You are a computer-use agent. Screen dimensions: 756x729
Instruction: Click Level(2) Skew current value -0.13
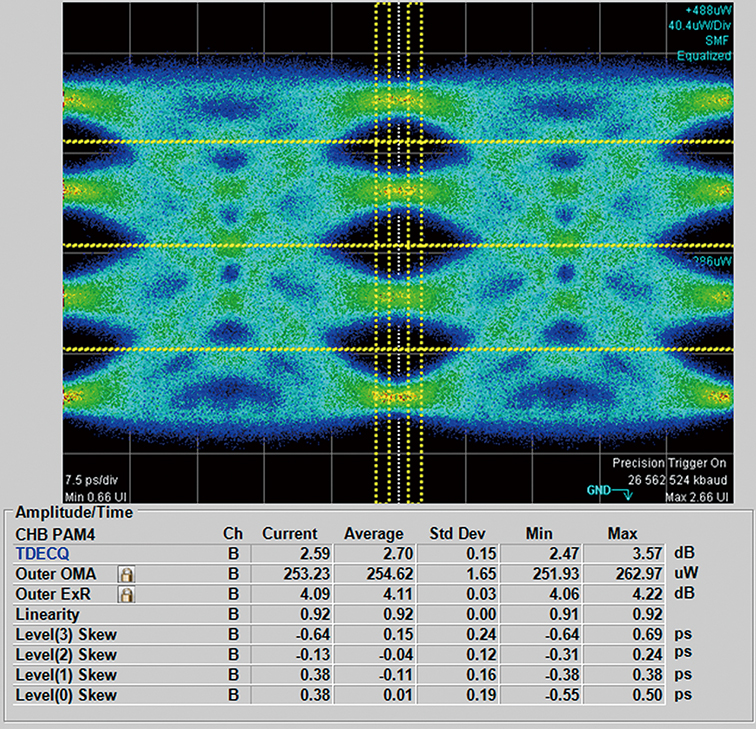tap(312, 655)
